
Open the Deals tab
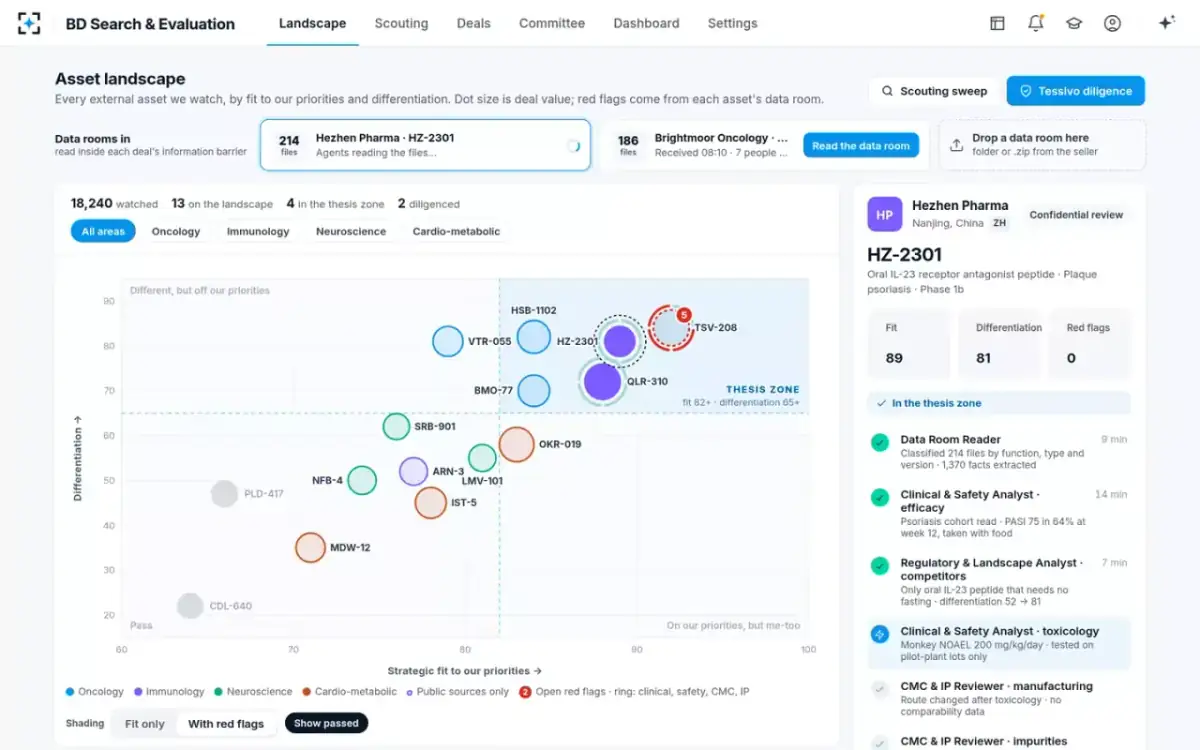coord(473,23)
